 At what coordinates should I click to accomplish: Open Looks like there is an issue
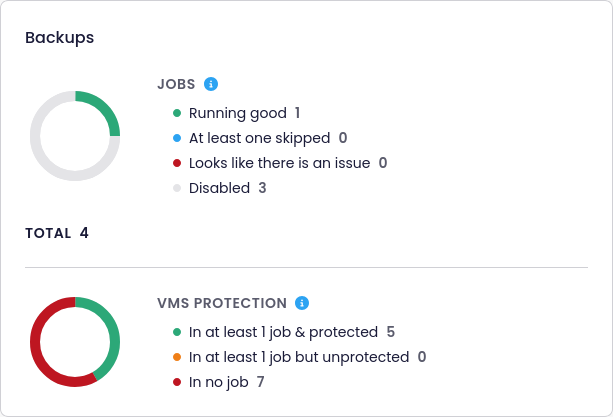[279, 163]
